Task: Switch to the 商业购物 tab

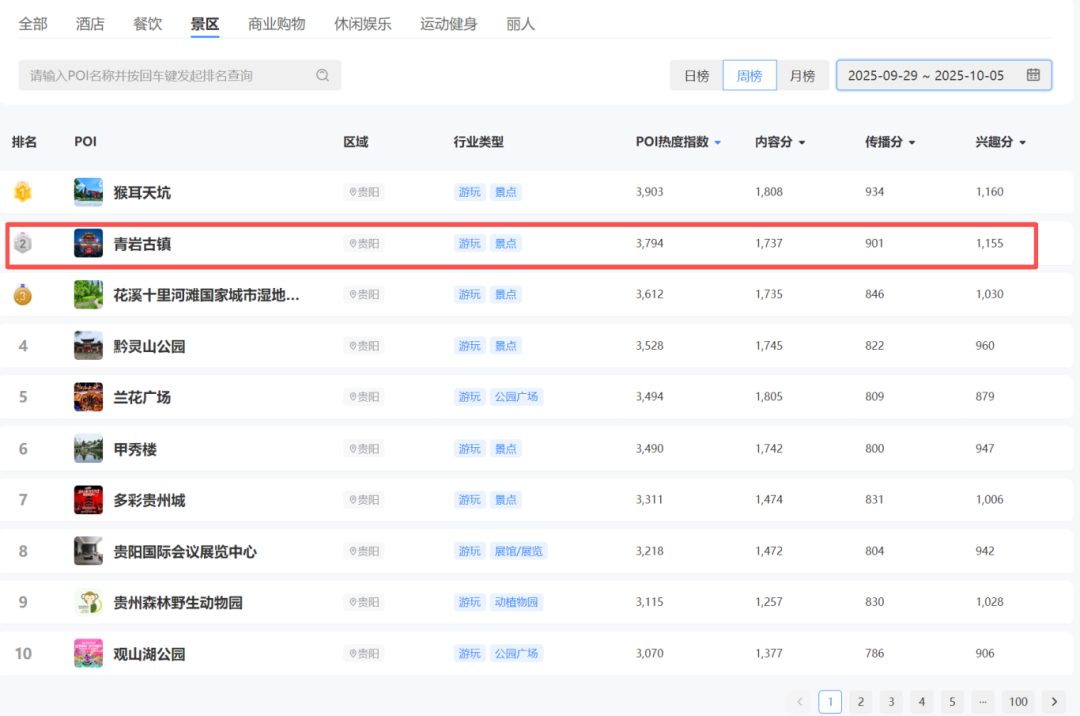Action: tap(276, 24)
